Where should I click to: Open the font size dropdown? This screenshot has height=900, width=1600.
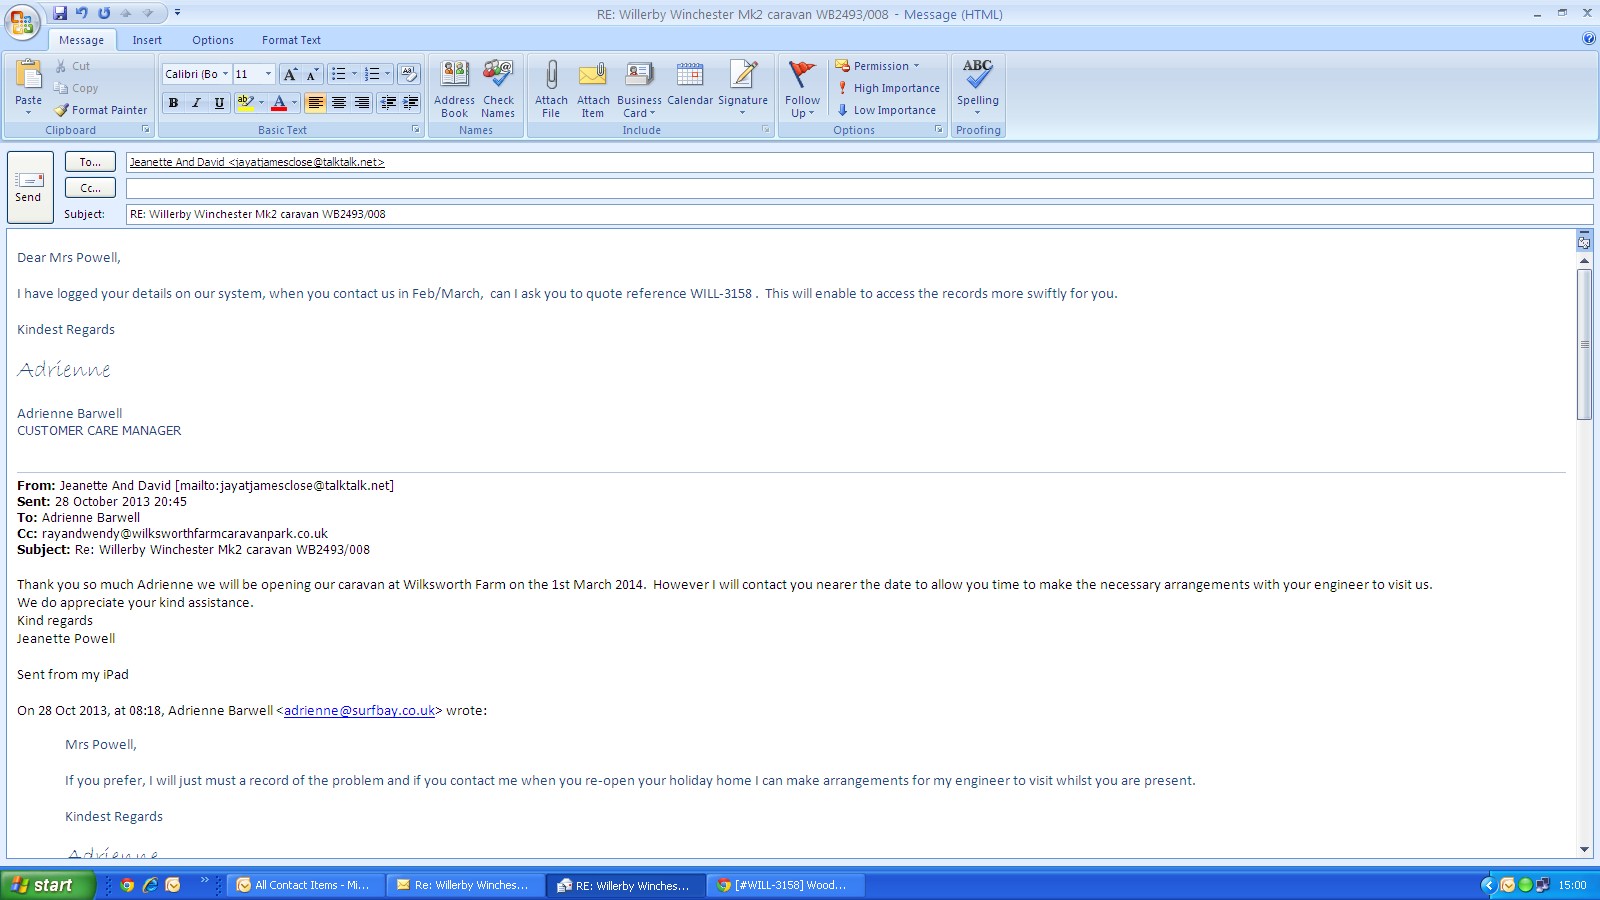tap(268, 74)
